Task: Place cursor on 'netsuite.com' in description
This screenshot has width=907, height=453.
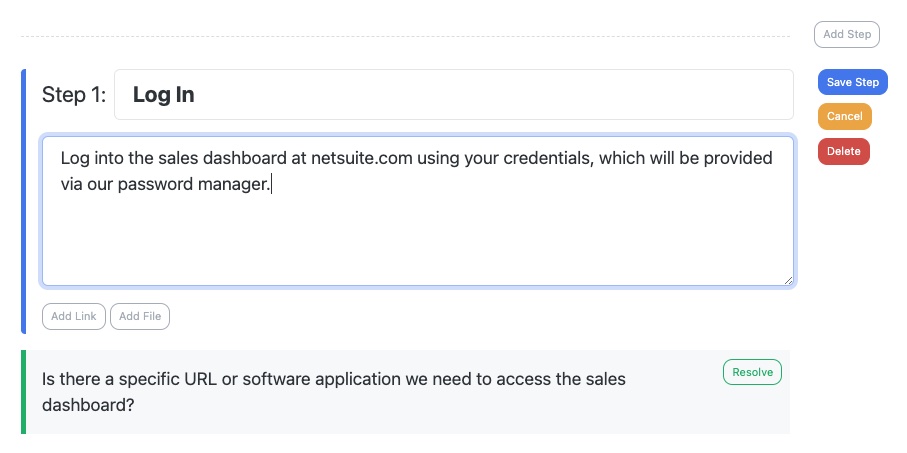Action: 362,158
